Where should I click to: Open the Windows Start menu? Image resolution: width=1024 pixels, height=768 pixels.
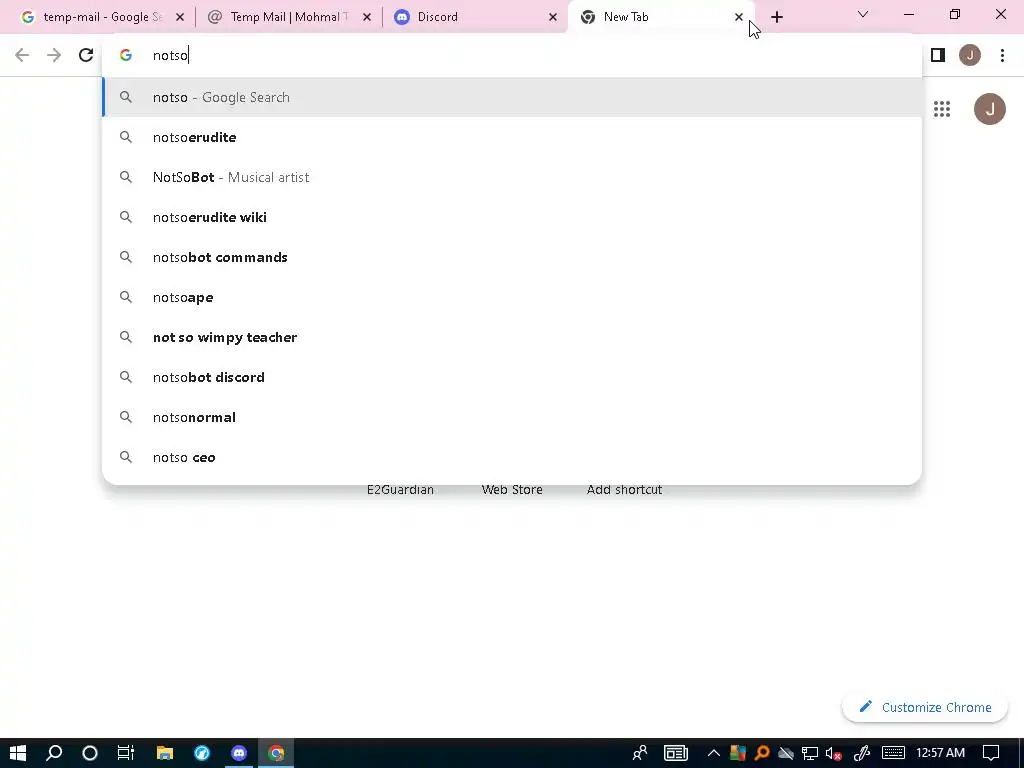tap(18, 753)
